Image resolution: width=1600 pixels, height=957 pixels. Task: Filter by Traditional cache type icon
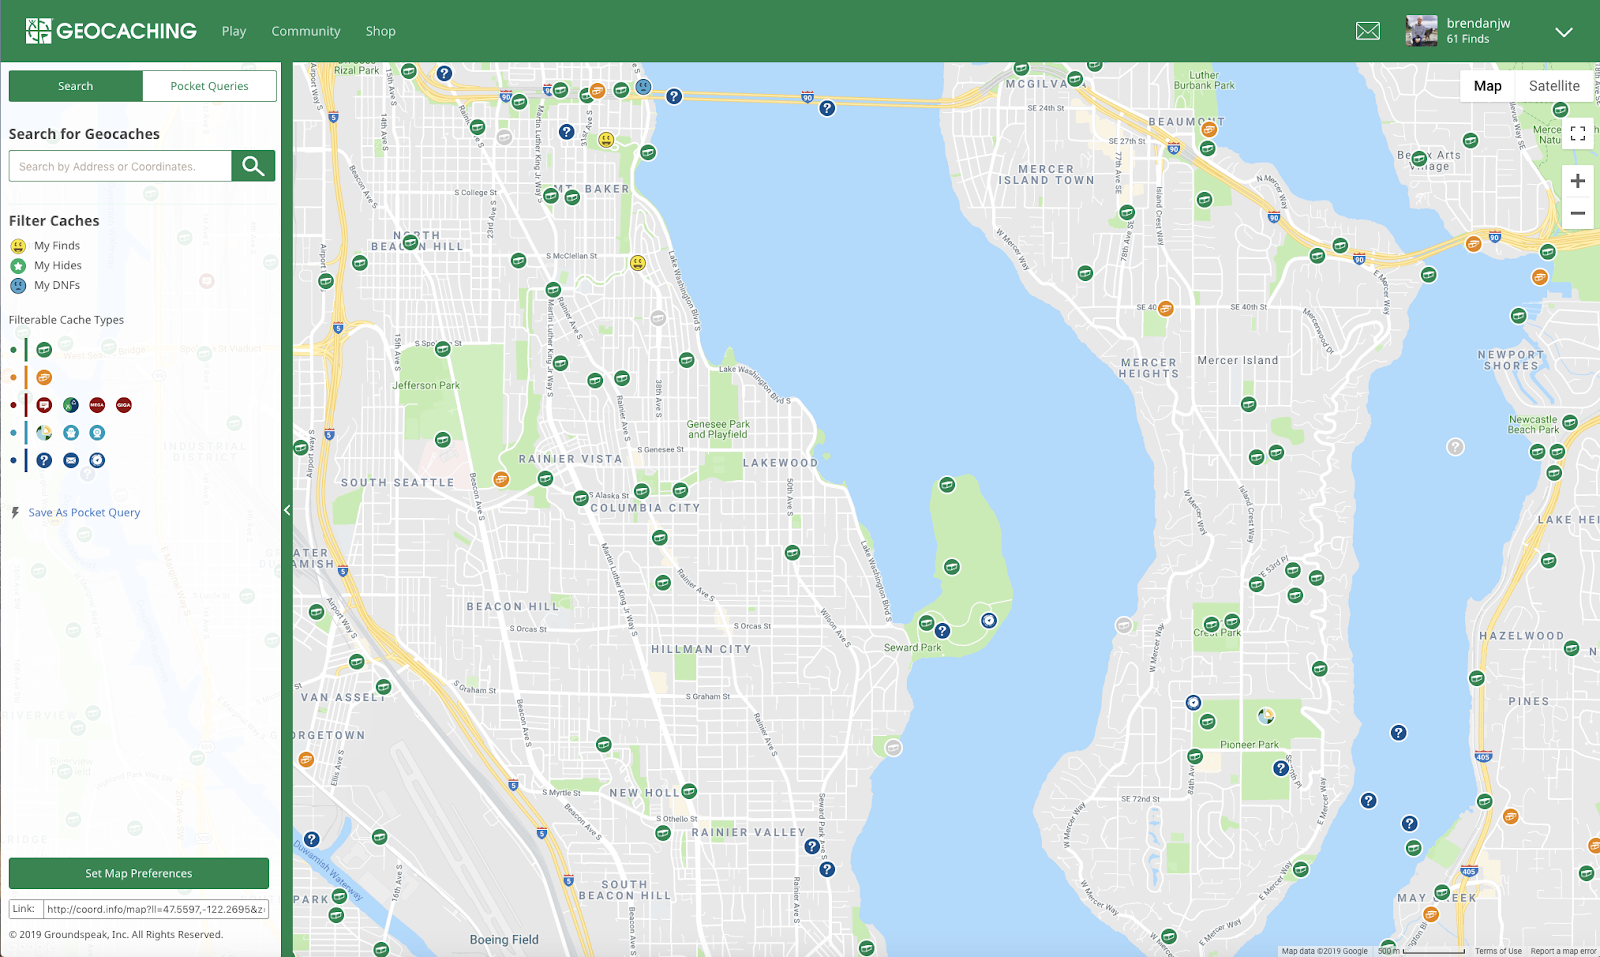click(44, 350)
